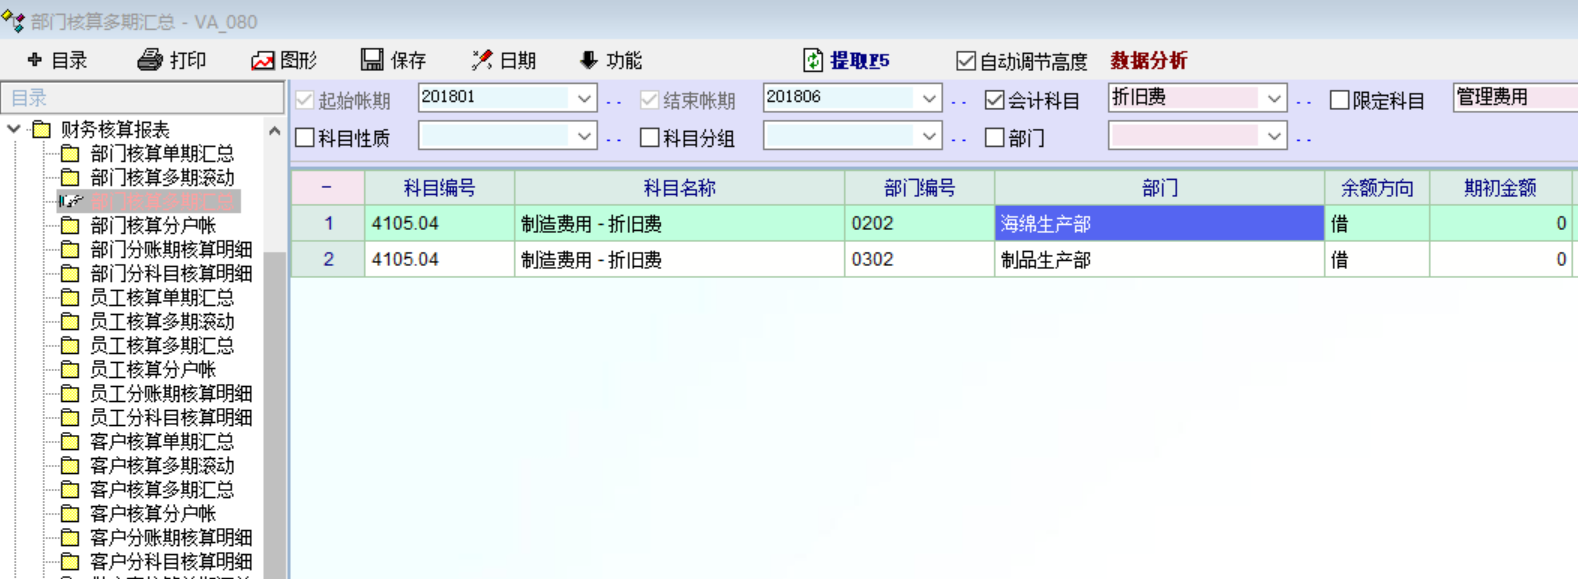Click the 打印 printer icon
This screenshot has height=579, width=1578.
(x=150, y=60)
